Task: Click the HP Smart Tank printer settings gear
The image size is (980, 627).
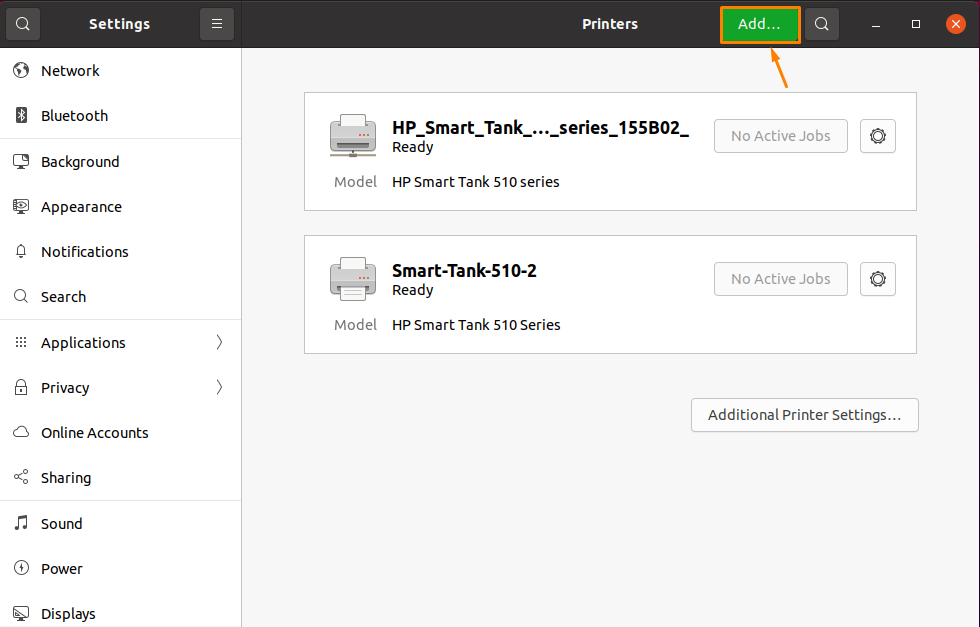Action: [877, 136]
